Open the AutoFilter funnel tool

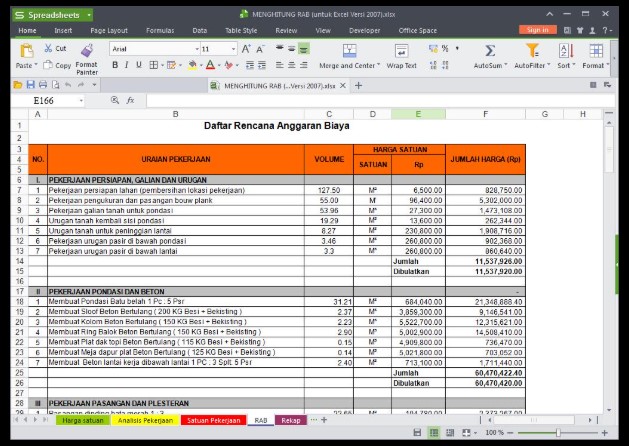(532, 51)
